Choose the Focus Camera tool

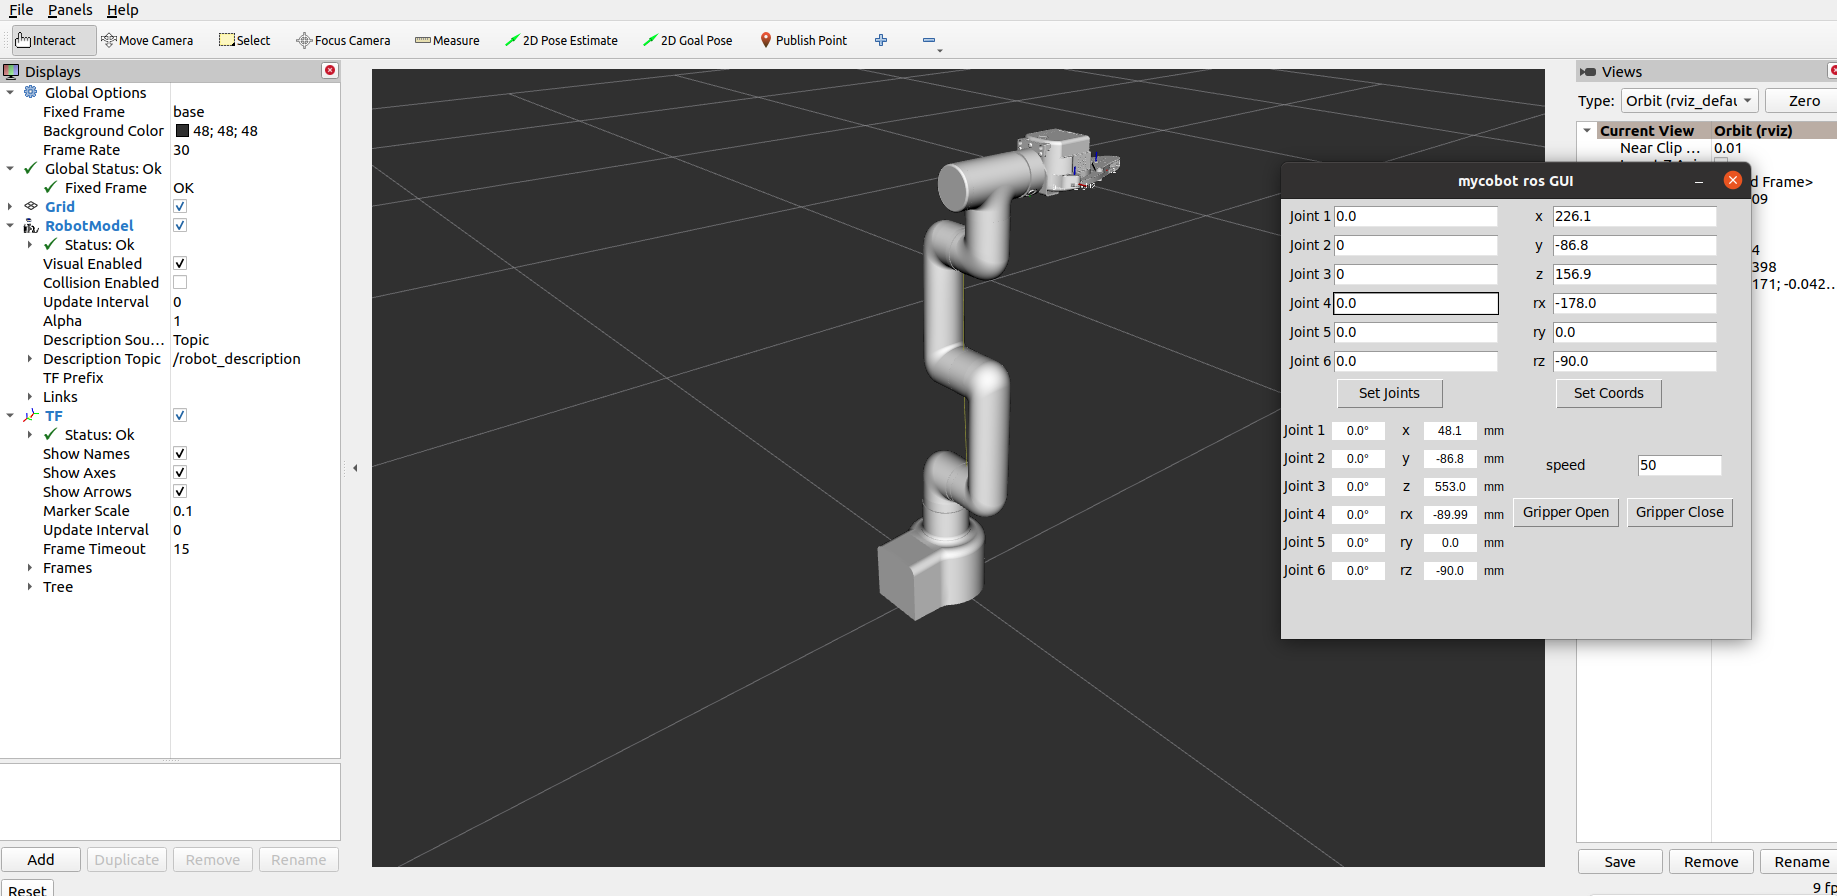point(343,40)
